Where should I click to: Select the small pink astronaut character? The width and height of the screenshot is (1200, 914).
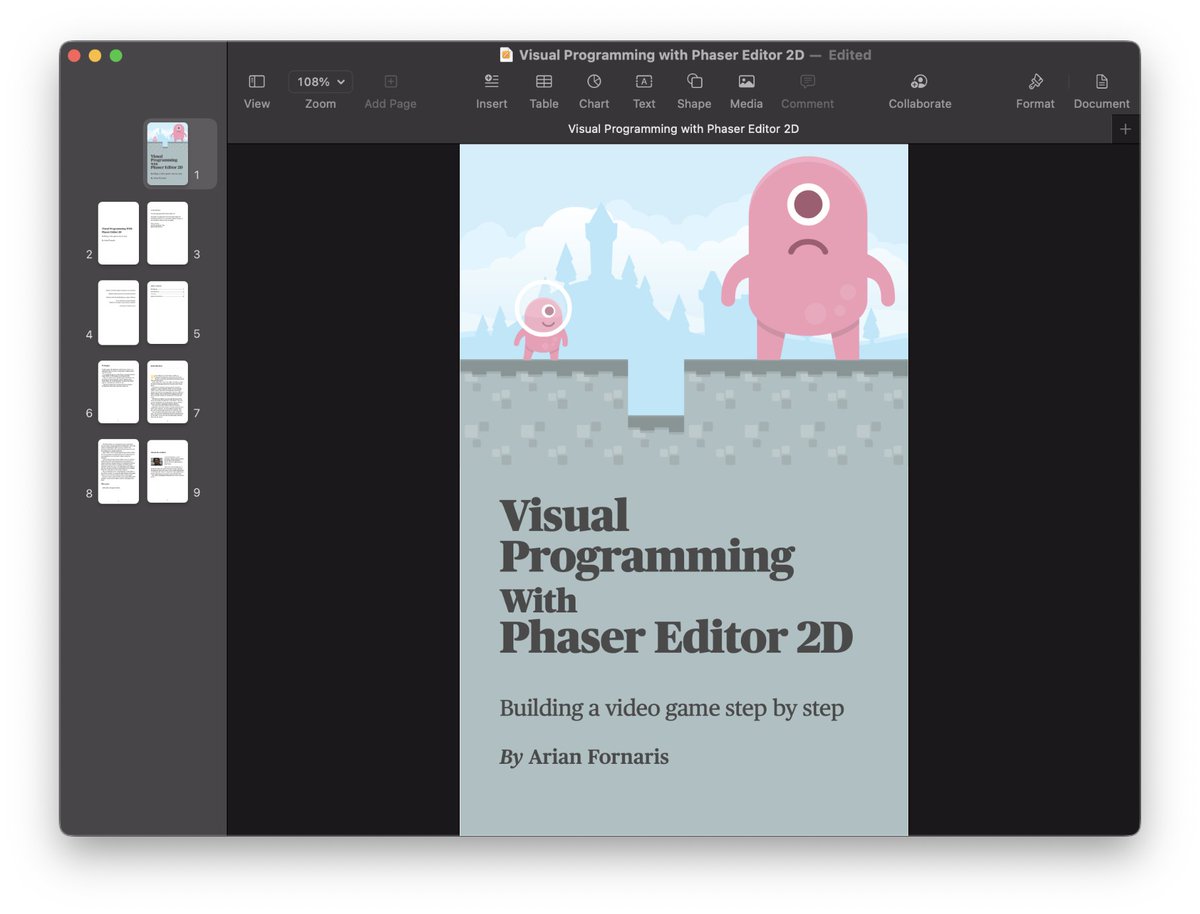pyautogui.click(x=543, y=320)
